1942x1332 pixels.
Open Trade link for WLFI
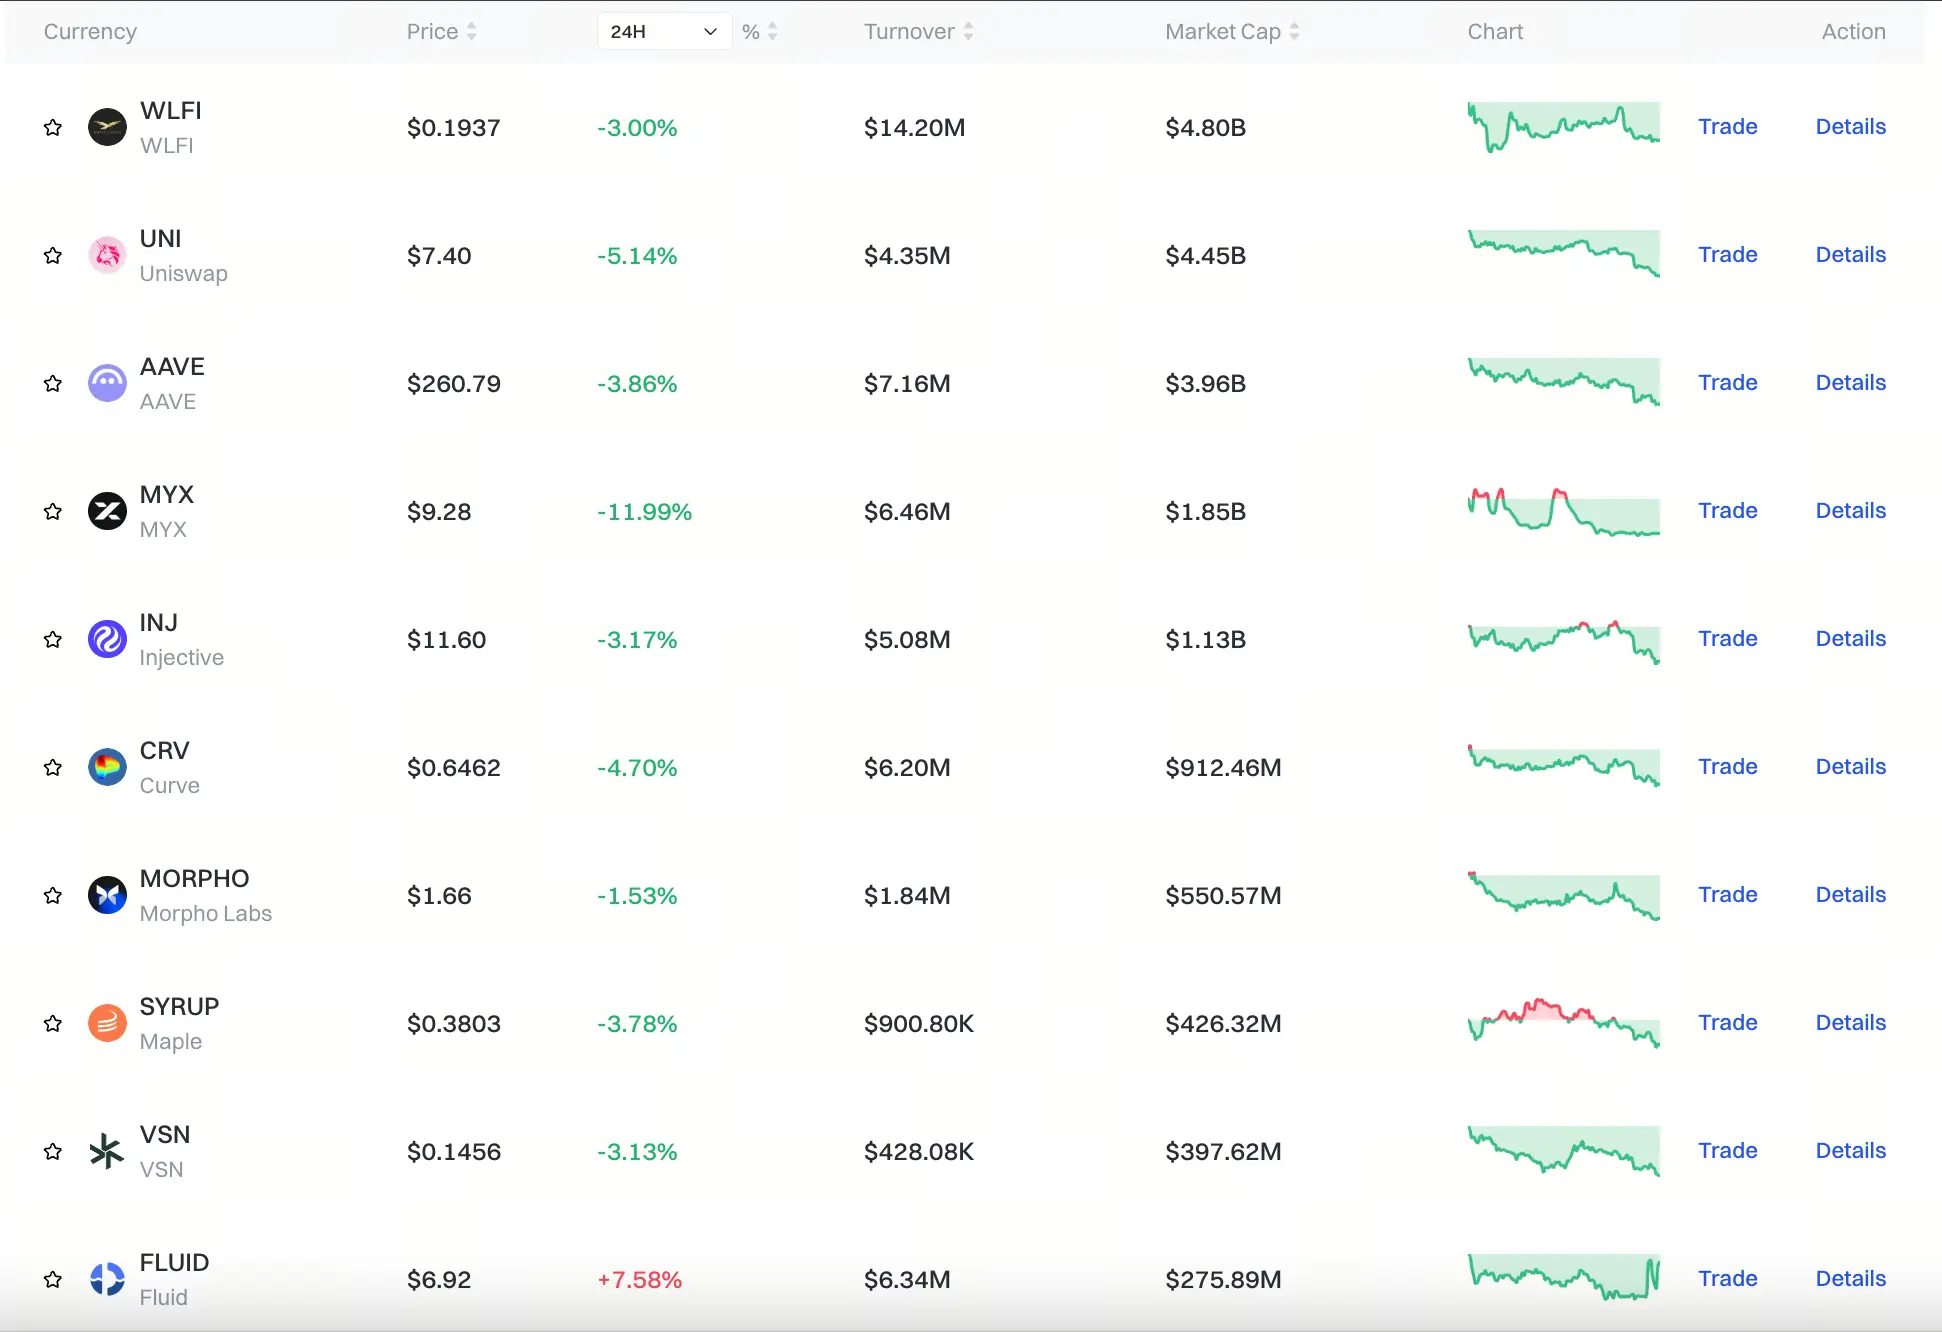click(1727, 127)
